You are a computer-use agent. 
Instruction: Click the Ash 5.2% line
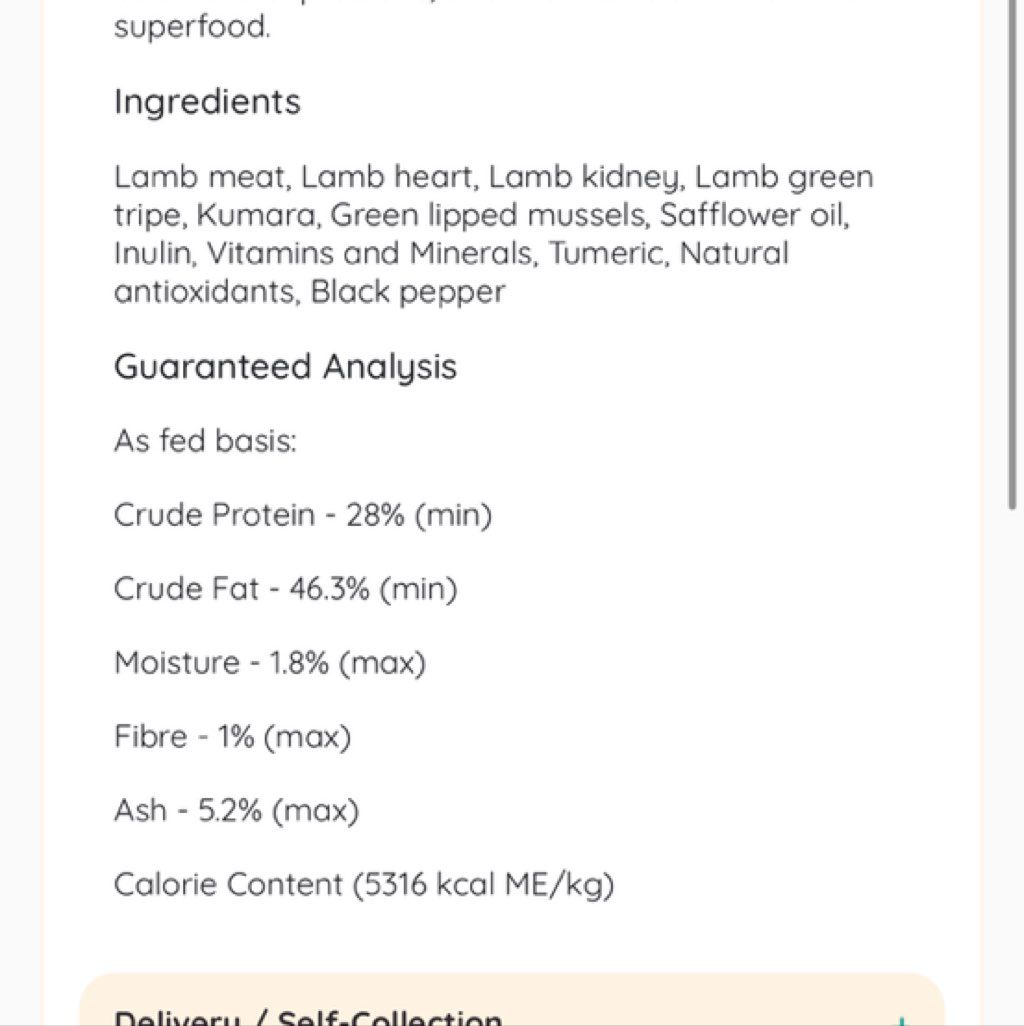coord(236,811)
